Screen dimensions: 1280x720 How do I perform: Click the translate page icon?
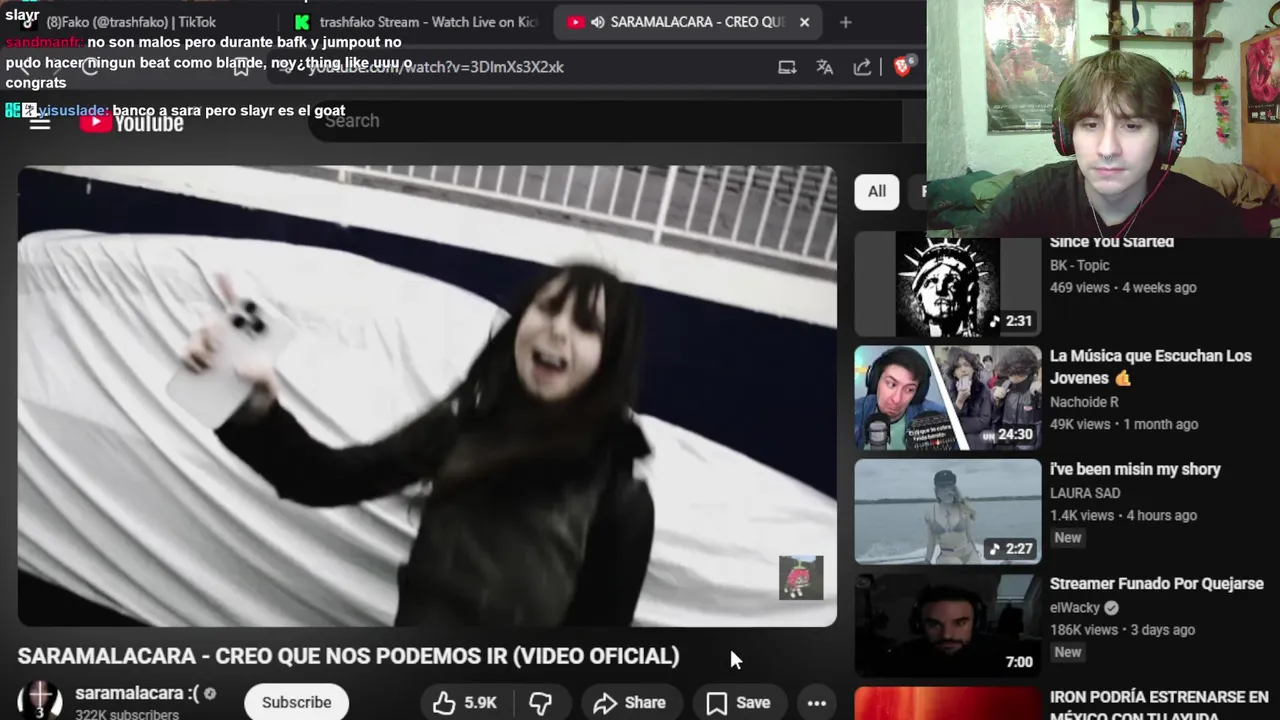824,67
